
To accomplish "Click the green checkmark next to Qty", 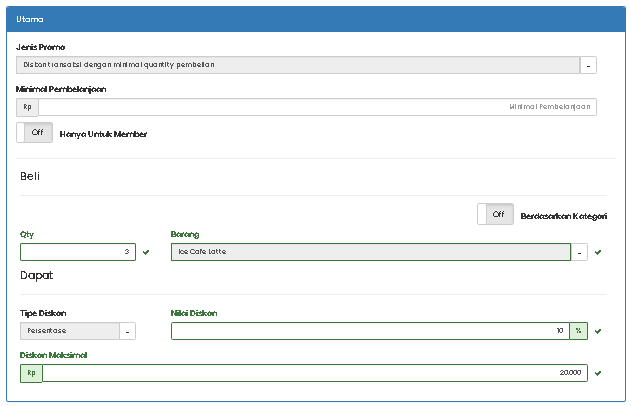I will (146, 252).
